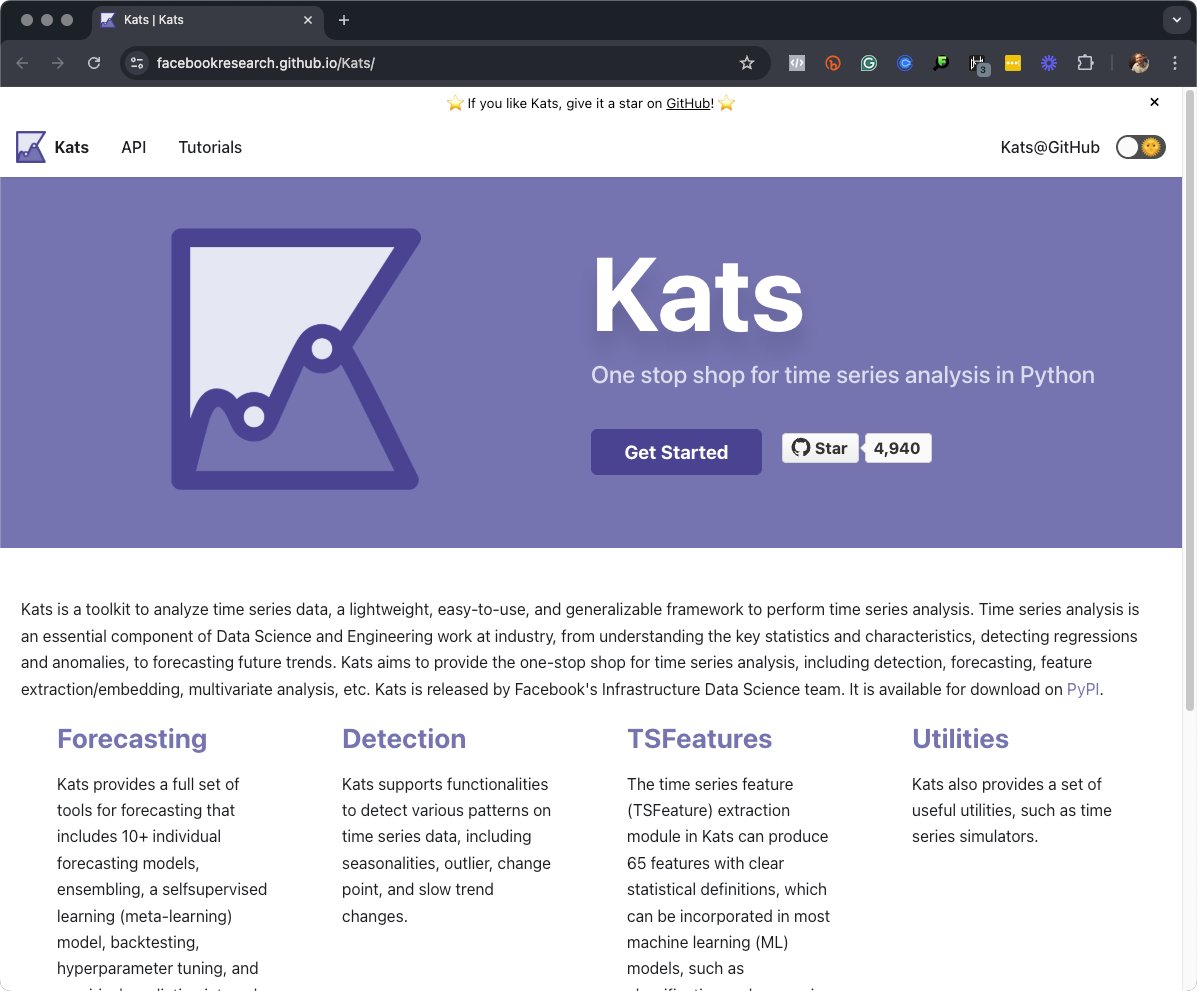The width and height of the screenshot is (1197, 991).
Task: Dismiss the announcement banner
Action: (x=1154, y=102)
